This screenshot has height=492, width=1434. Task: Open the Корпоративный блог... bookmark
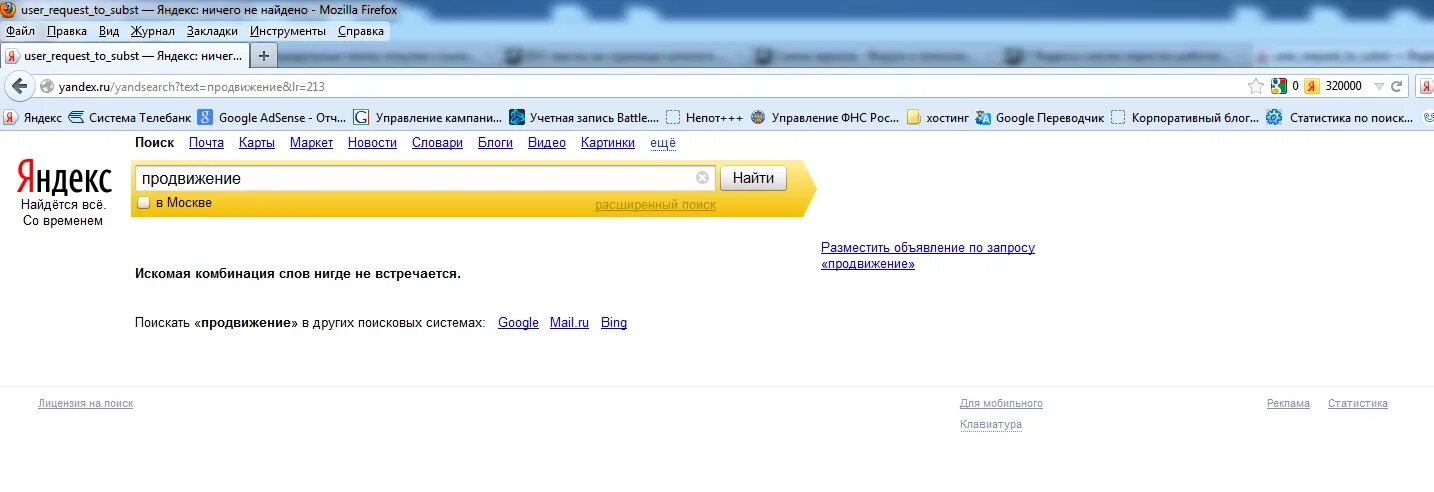(1185, 117)
